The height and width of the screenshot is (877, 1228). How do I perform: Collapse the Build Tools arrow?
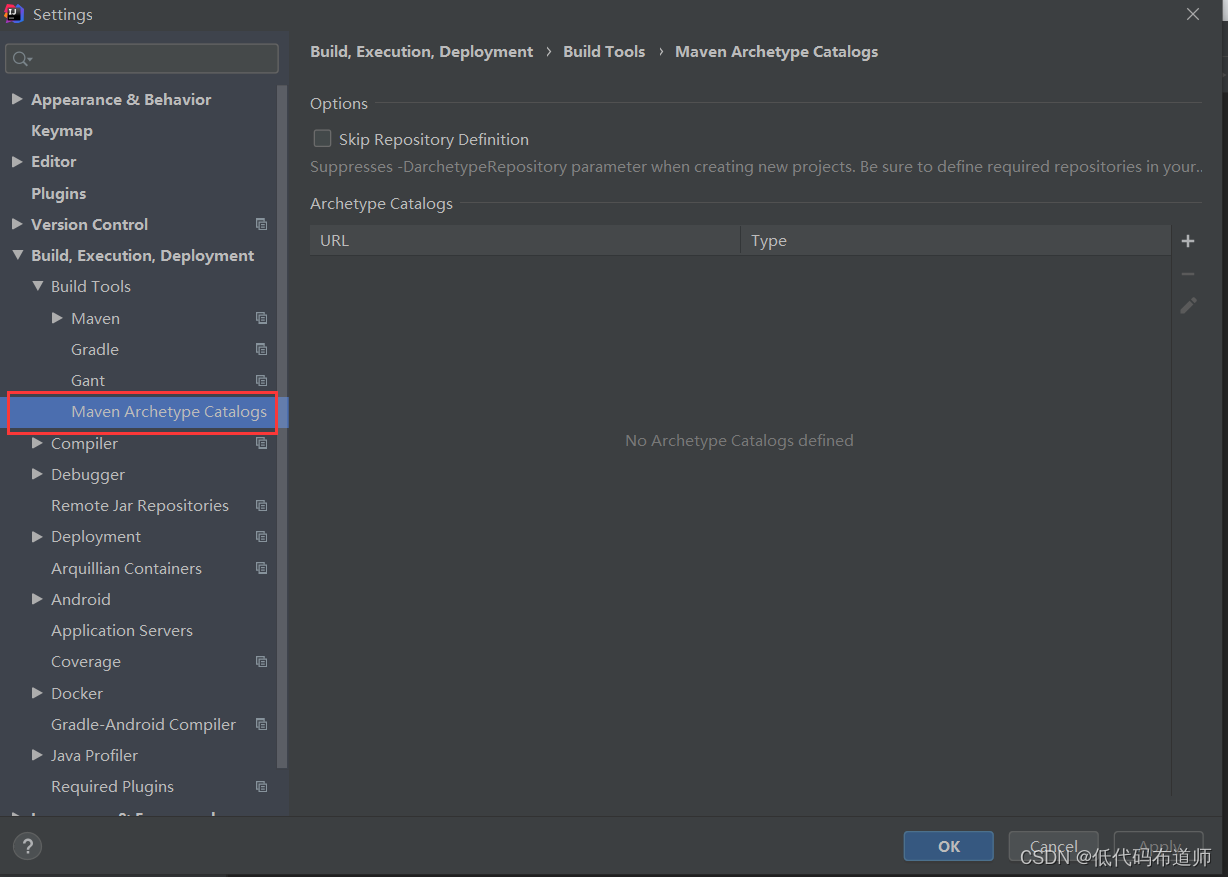point(37,286)
